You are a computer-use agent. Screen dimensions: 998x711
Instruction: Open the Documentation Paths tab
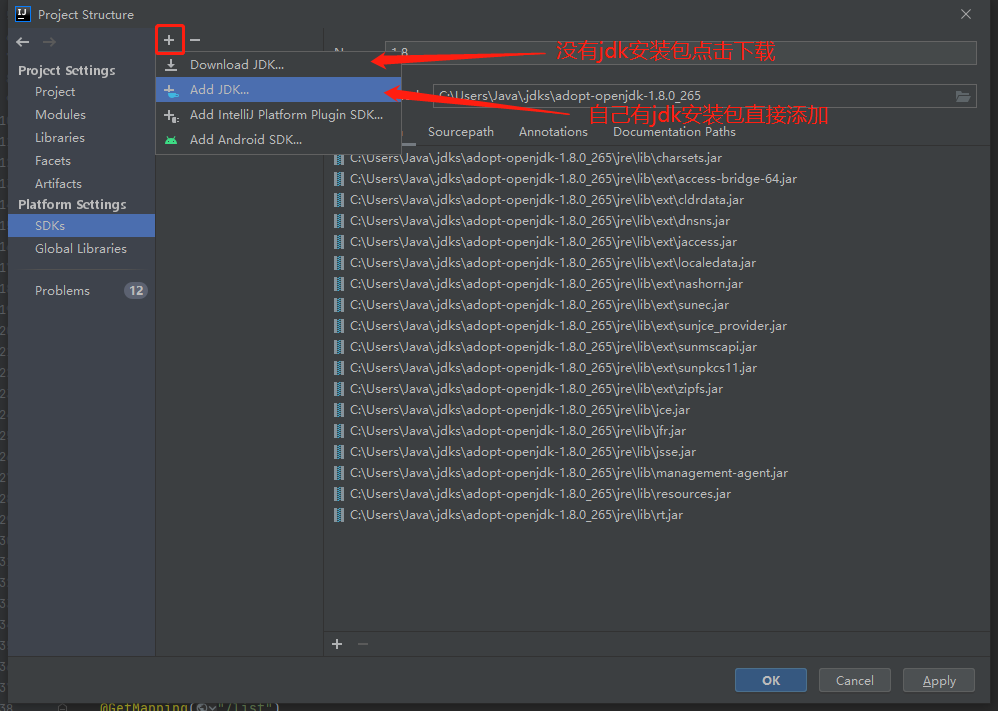[673, 131]
